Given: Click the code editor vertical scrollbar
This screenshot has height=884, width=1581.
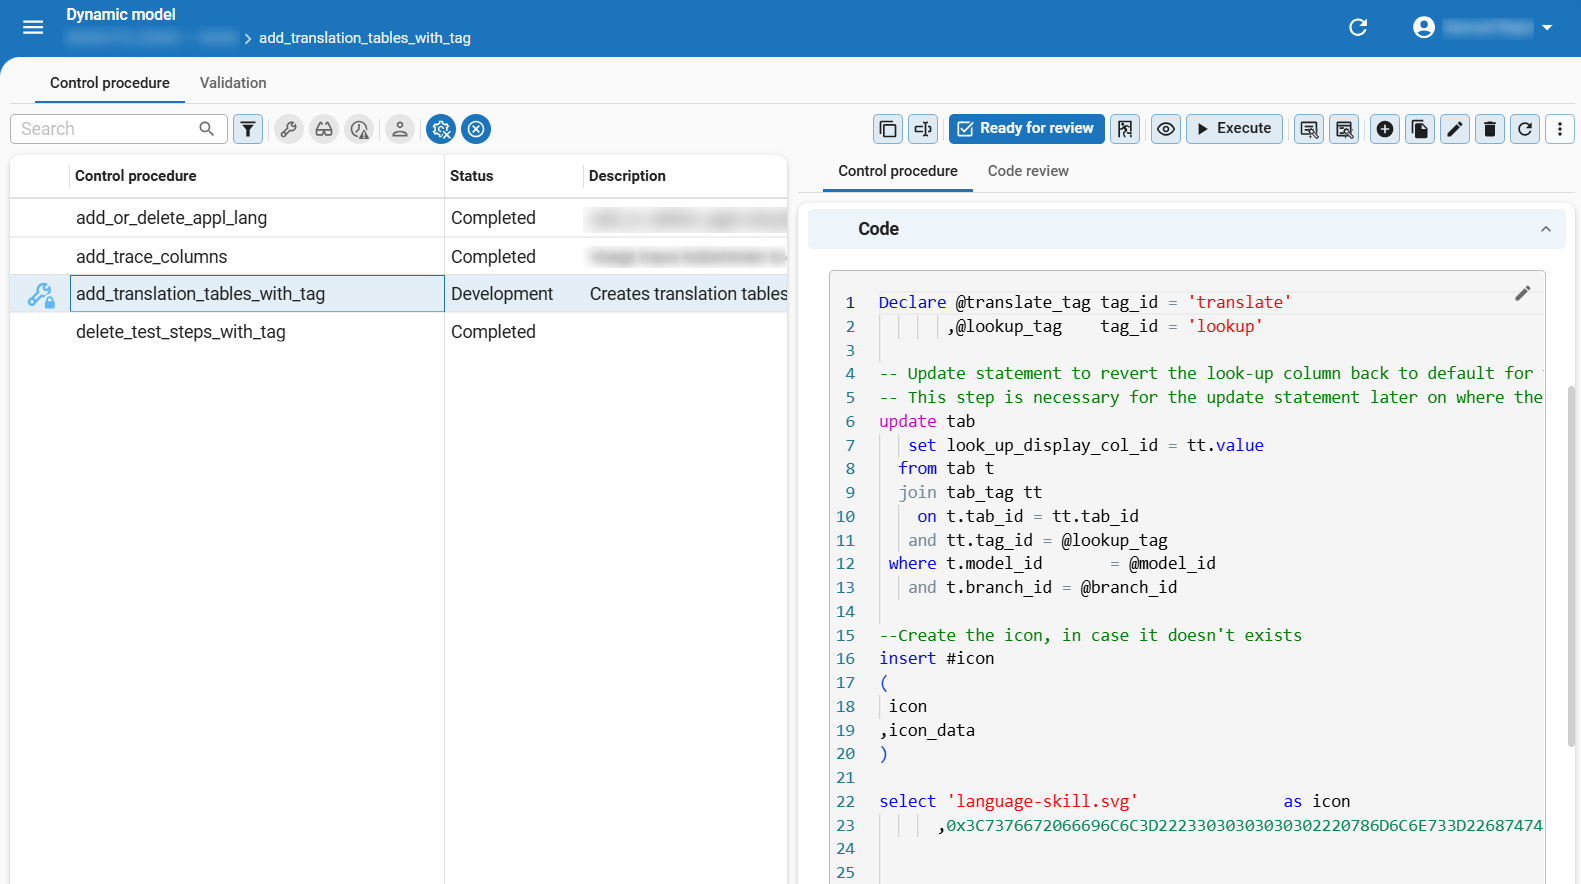Looking at the screenshot, I should (x=1571, y=566).
